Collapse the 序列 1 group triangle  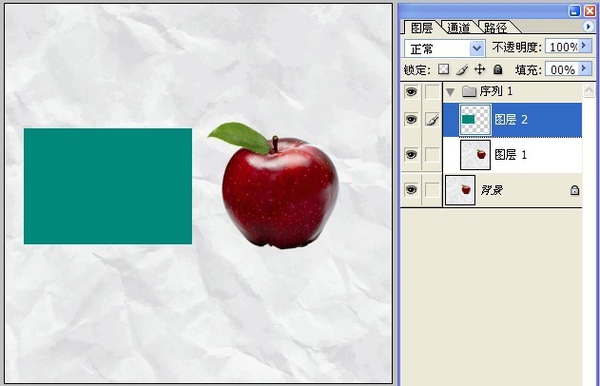(x=450, y=92)
